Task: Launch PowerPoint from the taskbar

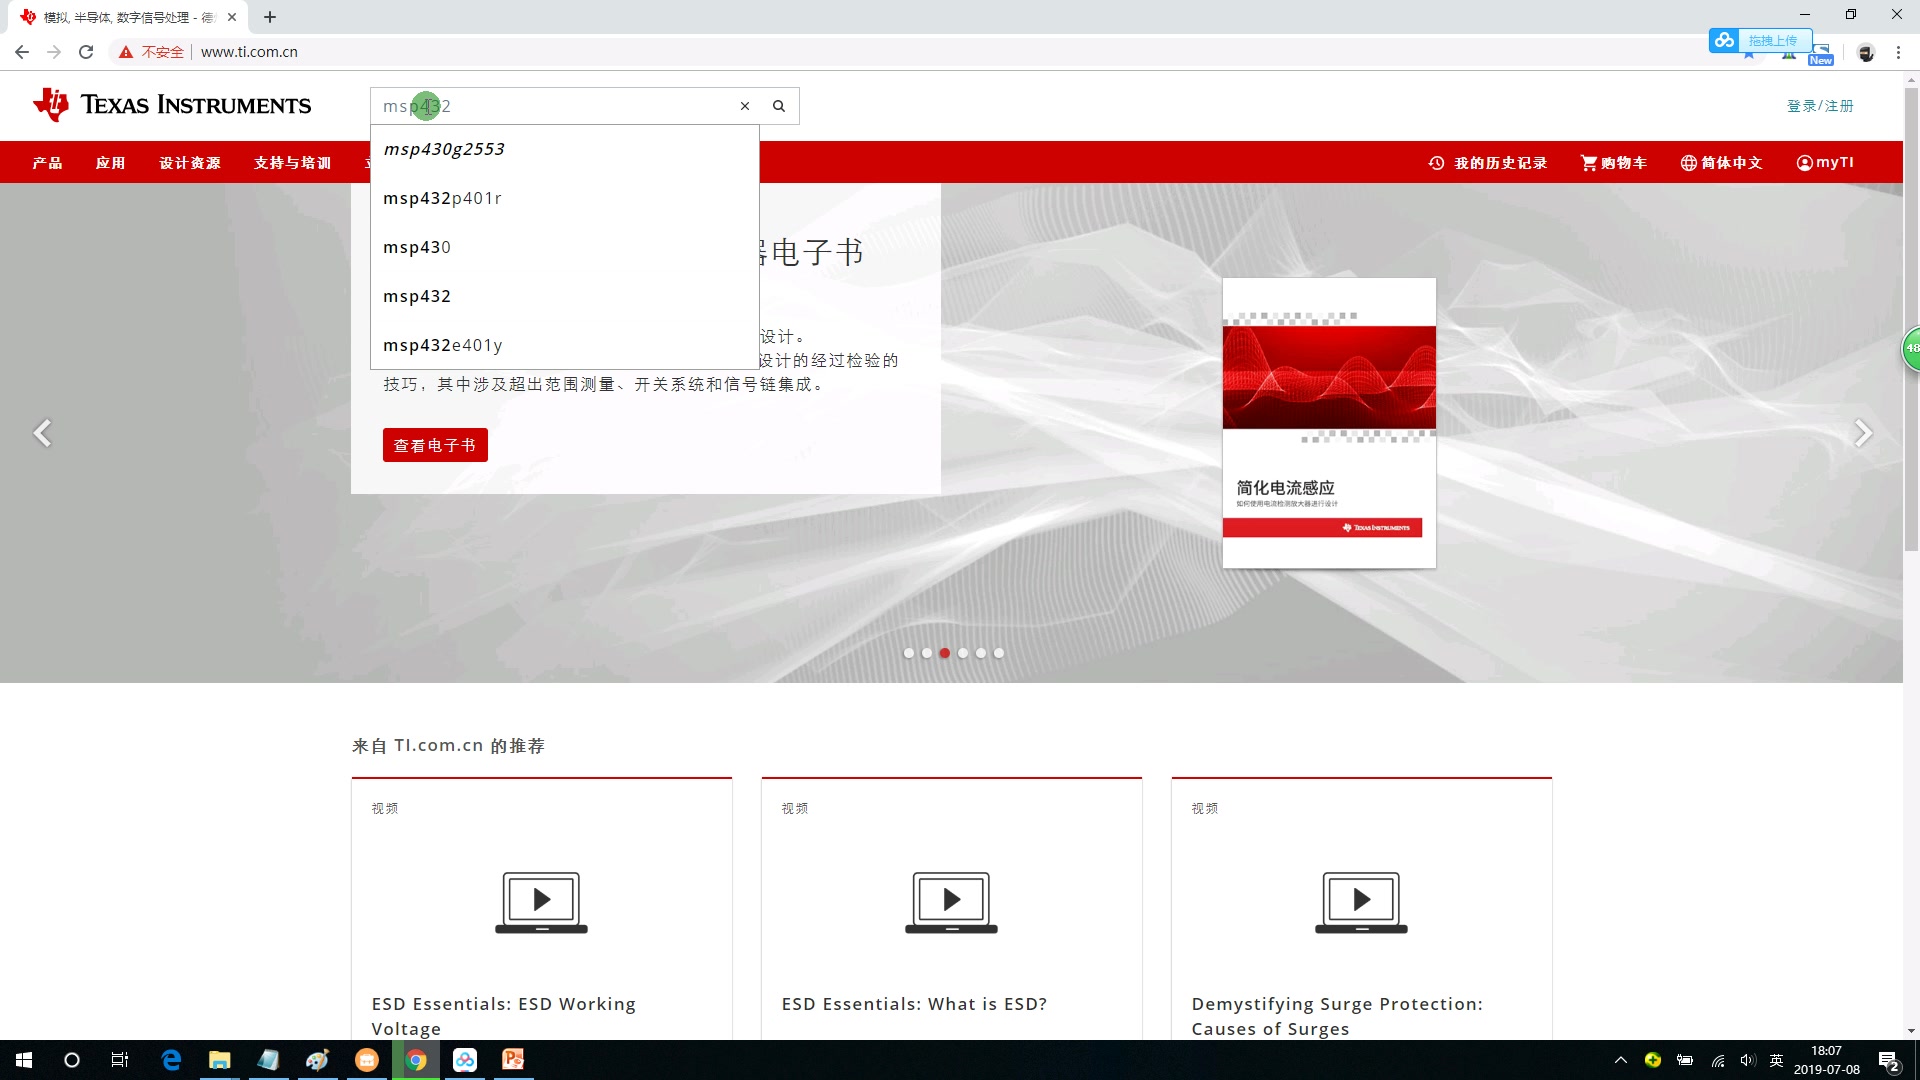Action: 513,1060
